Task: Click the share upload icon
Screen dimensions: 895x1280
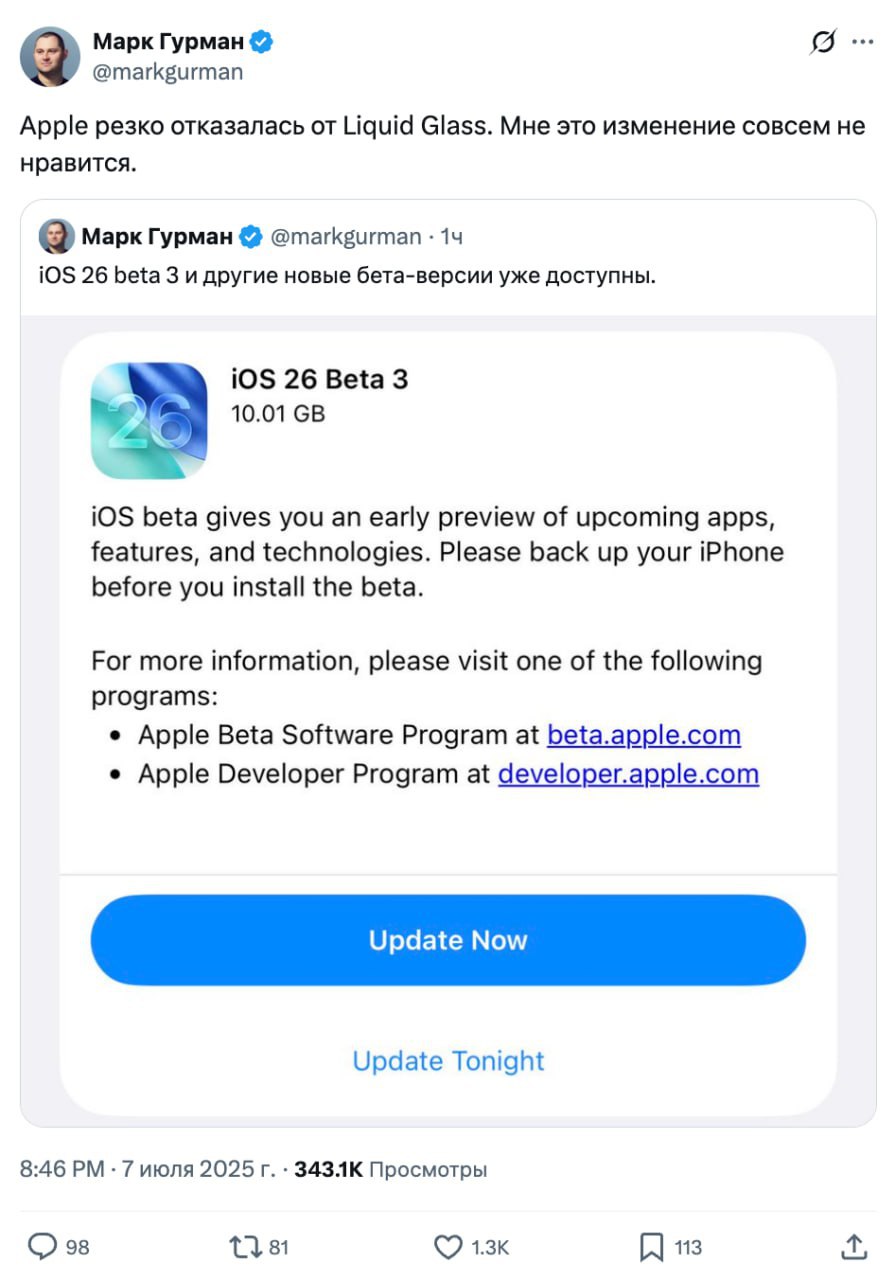Action: click(853, 1246)
